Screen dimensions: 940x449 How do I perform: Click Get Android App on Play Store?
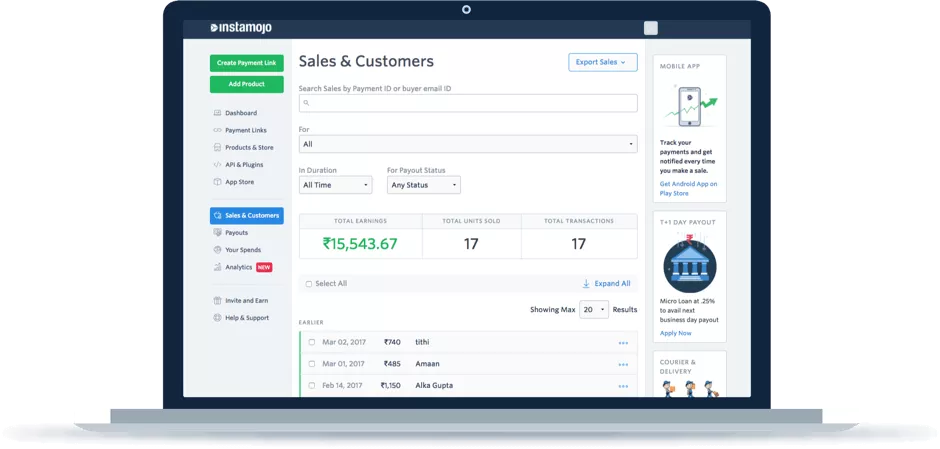pyautogui.click(x=688, y=189)
